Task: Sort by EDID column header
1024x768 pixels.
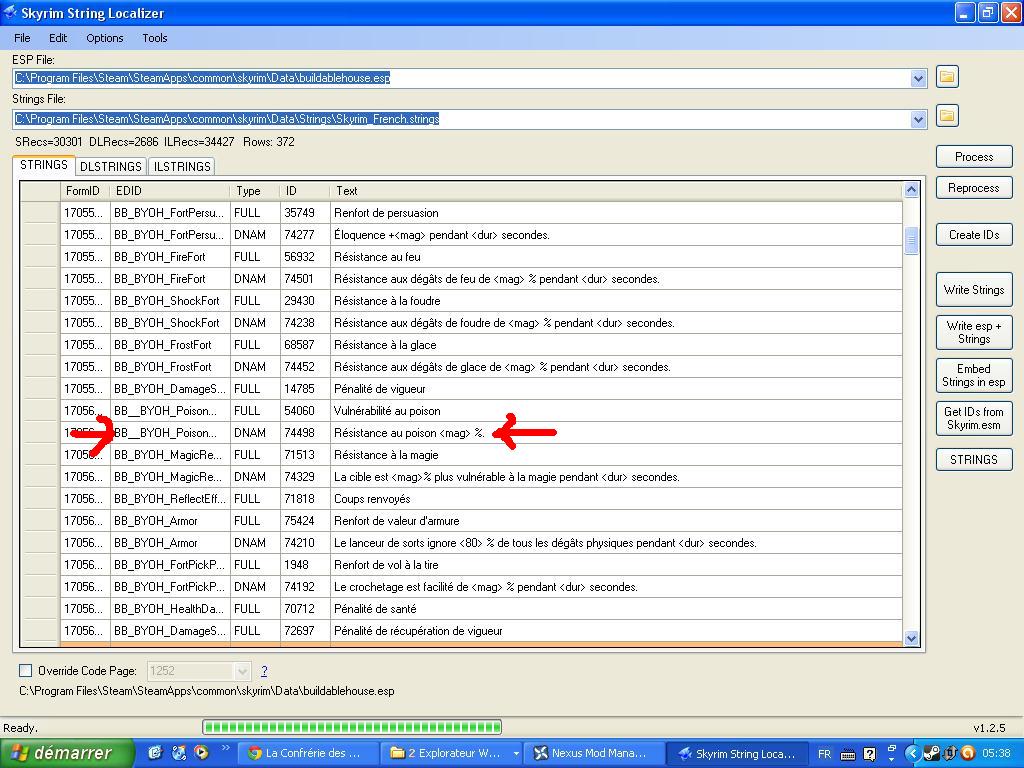Action: 170,191
